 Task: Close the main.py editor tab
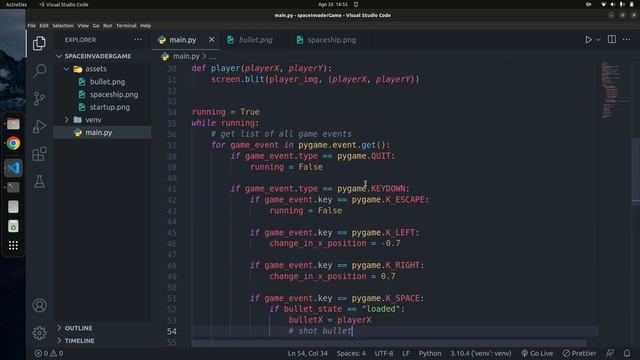pos(211,40)
